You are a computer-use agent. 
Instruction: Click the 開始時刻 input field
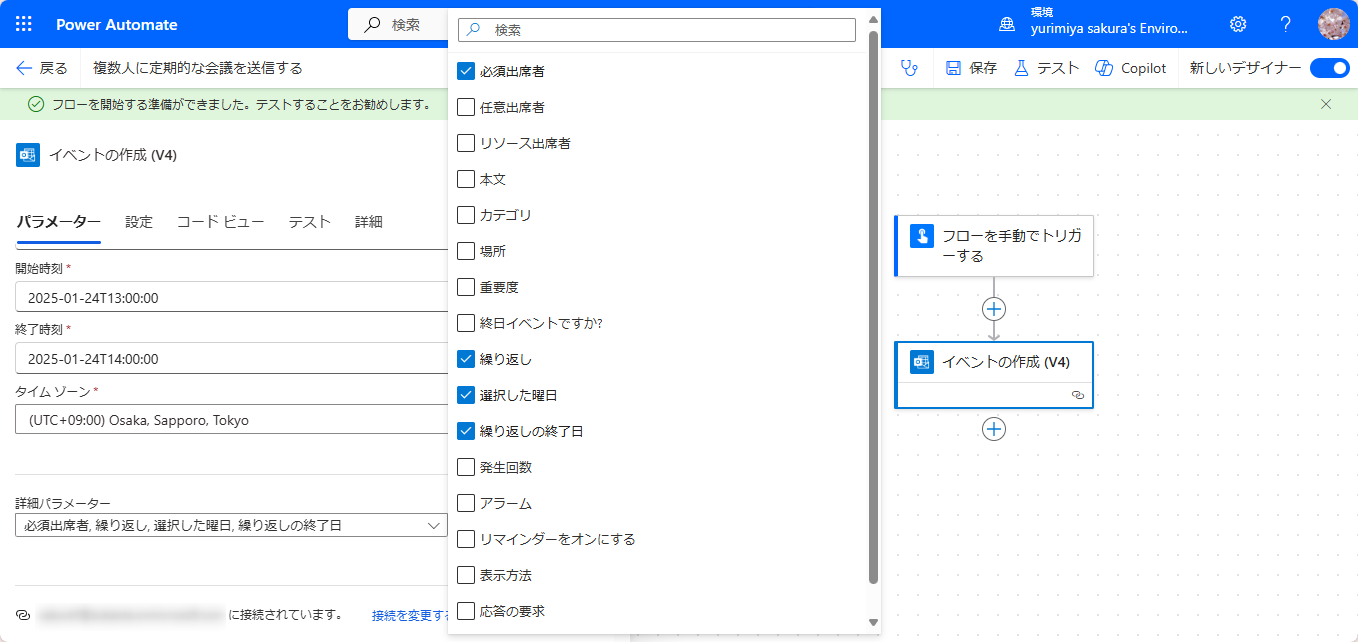point(232,297)
